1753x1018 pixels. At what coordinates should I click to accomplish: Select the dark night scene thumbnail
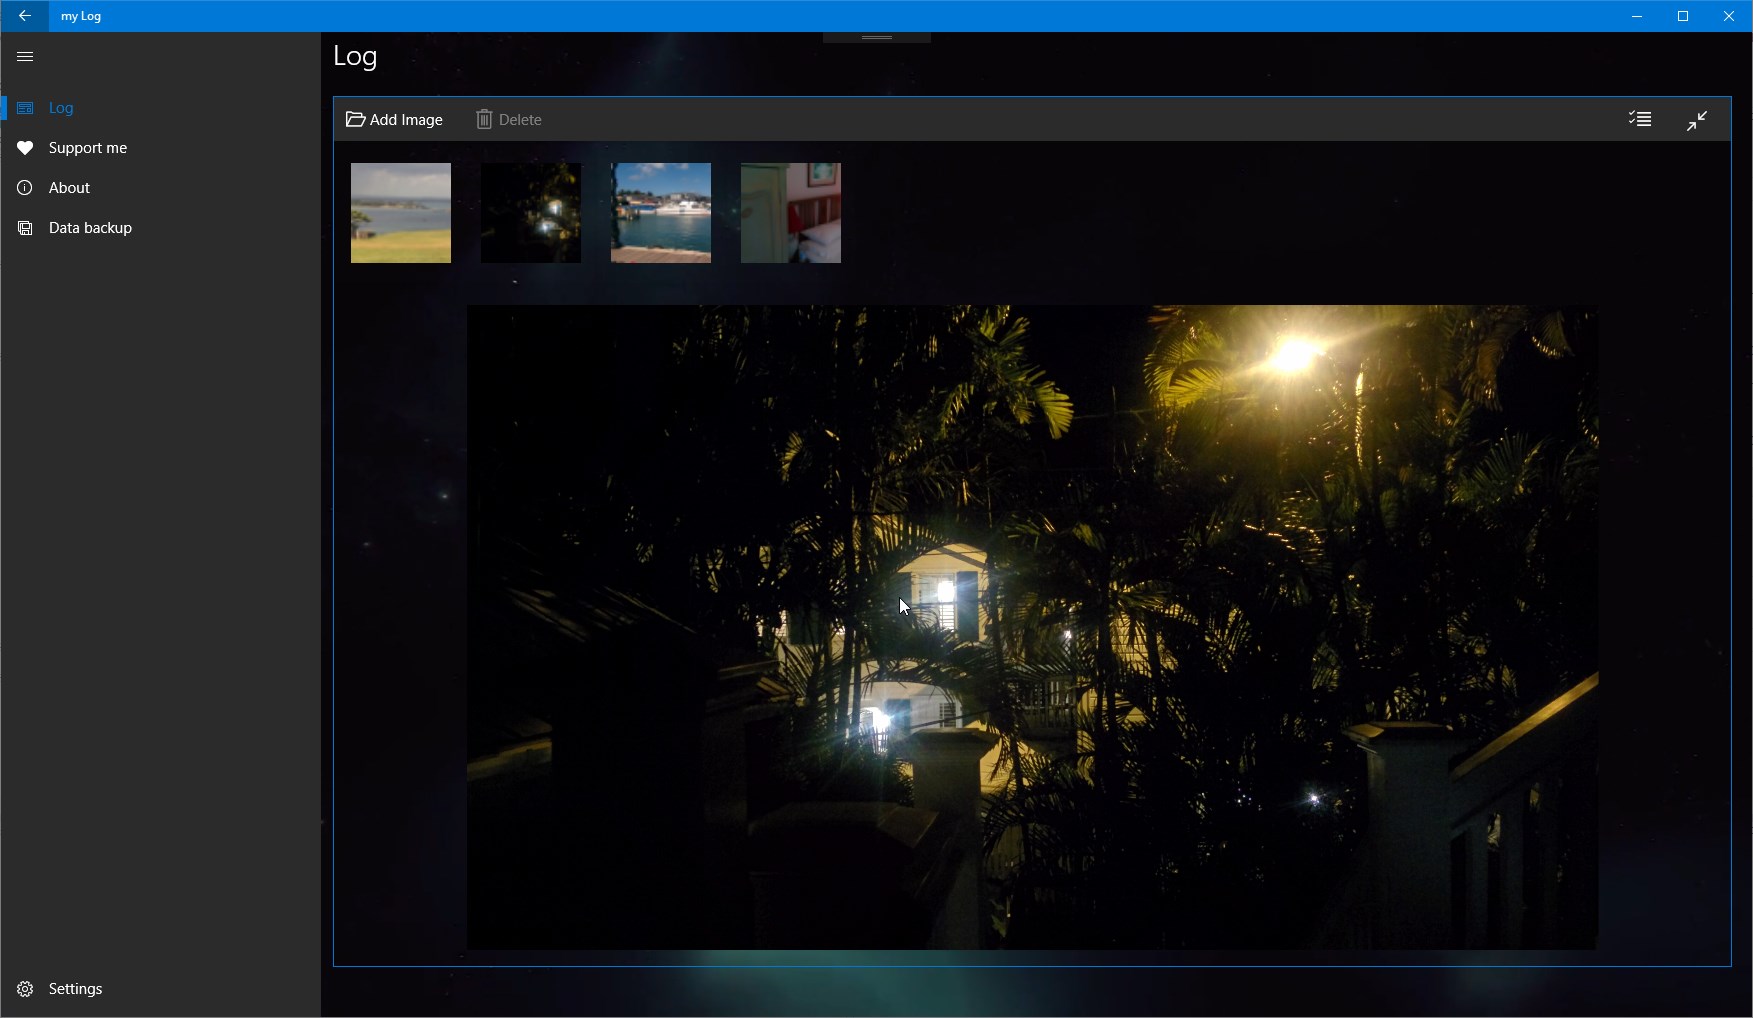531,213
